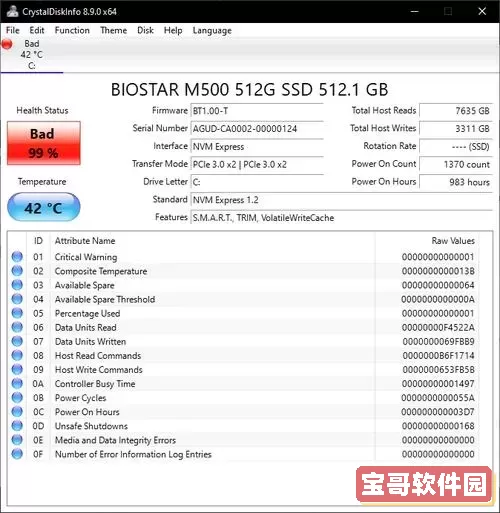This screenshot has height=513, width=500.
Task: Select the Data Units Written attribute name
Action: pos(90,342)
